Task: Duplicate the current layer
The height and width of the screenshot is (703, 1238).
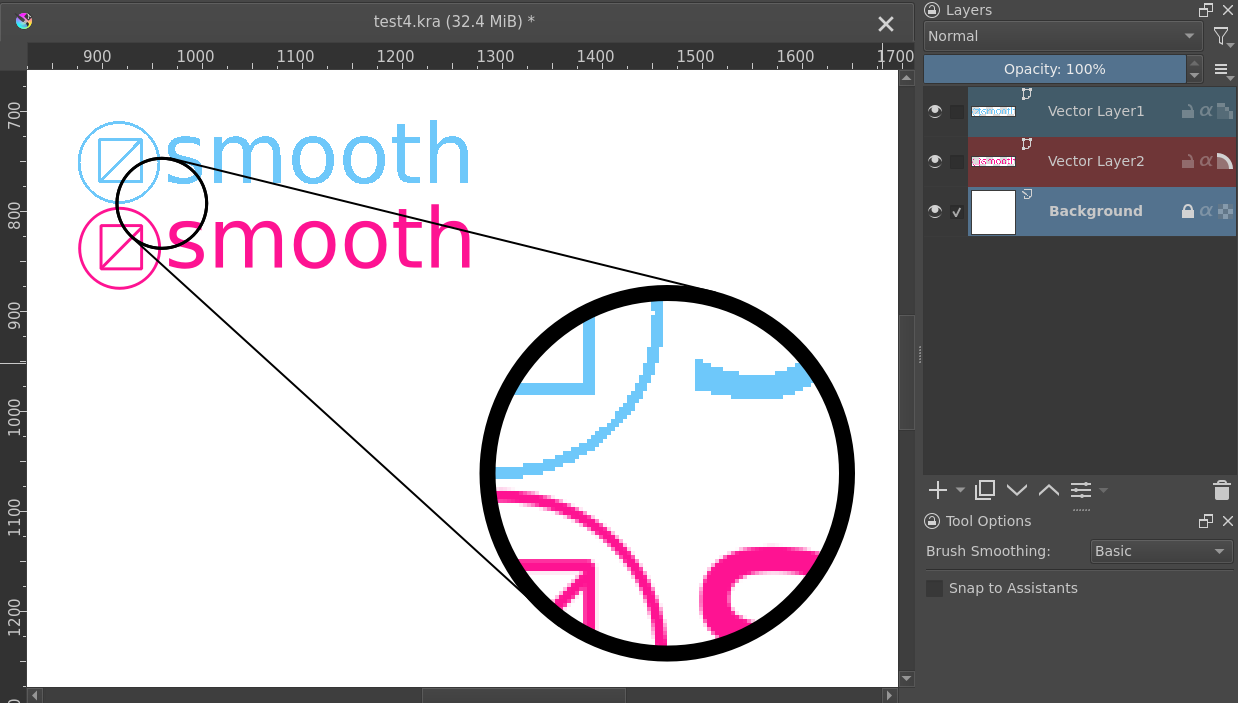Action: [x=985, y=490]
